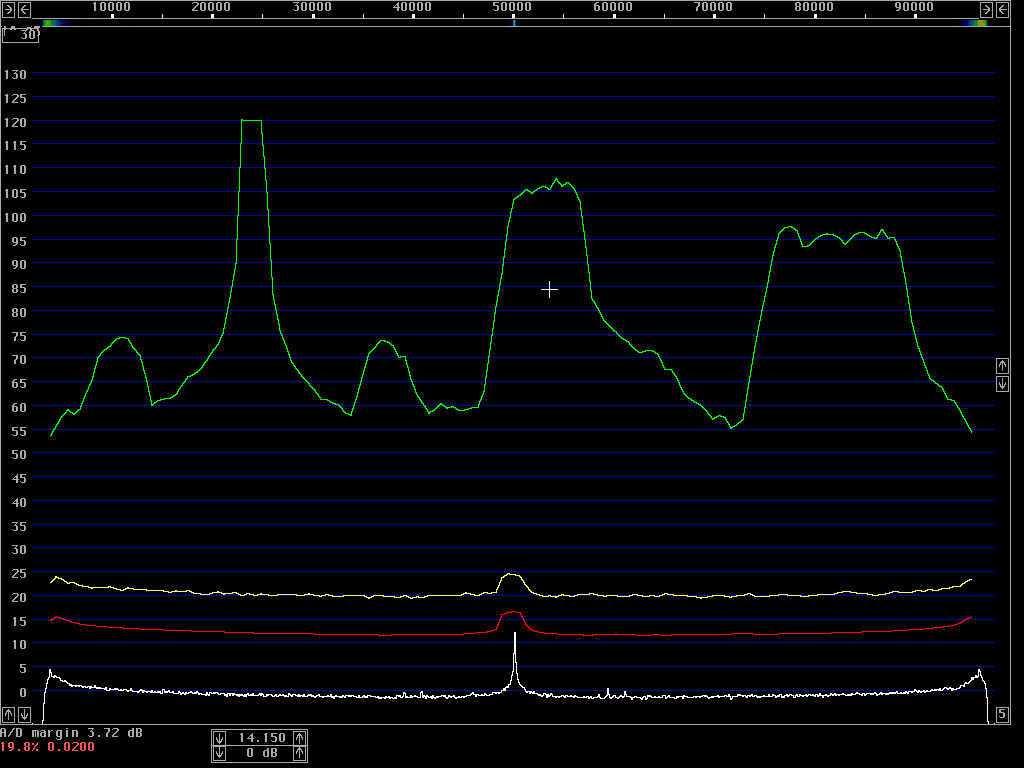The image size is (1024, 768).
Task: Click the red 19.8% 0.0200 status text
Action: (47, 747)
